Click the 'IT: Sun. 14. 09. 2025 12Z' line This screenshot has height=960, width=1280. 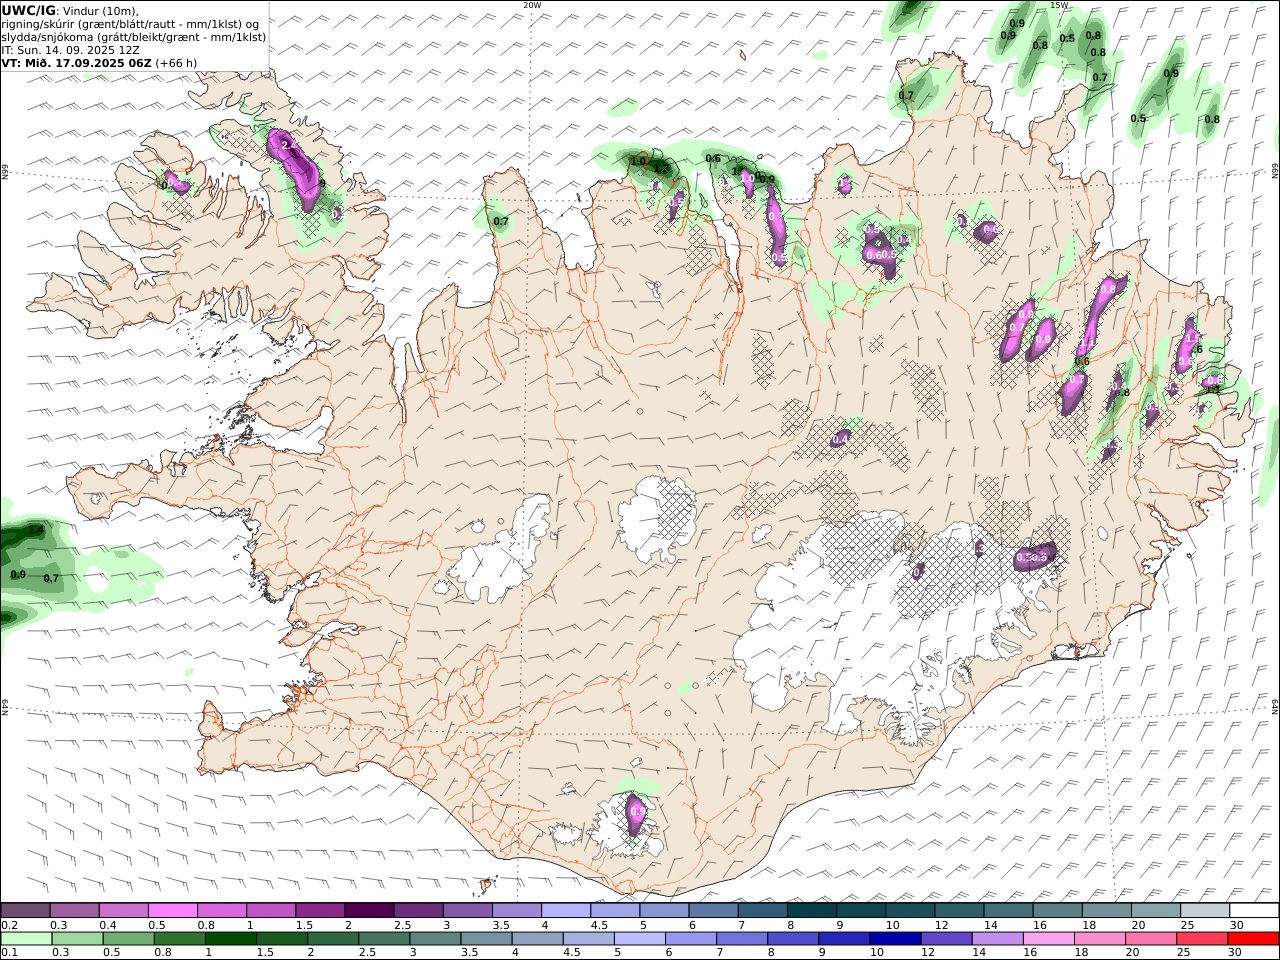pos(70,50)
